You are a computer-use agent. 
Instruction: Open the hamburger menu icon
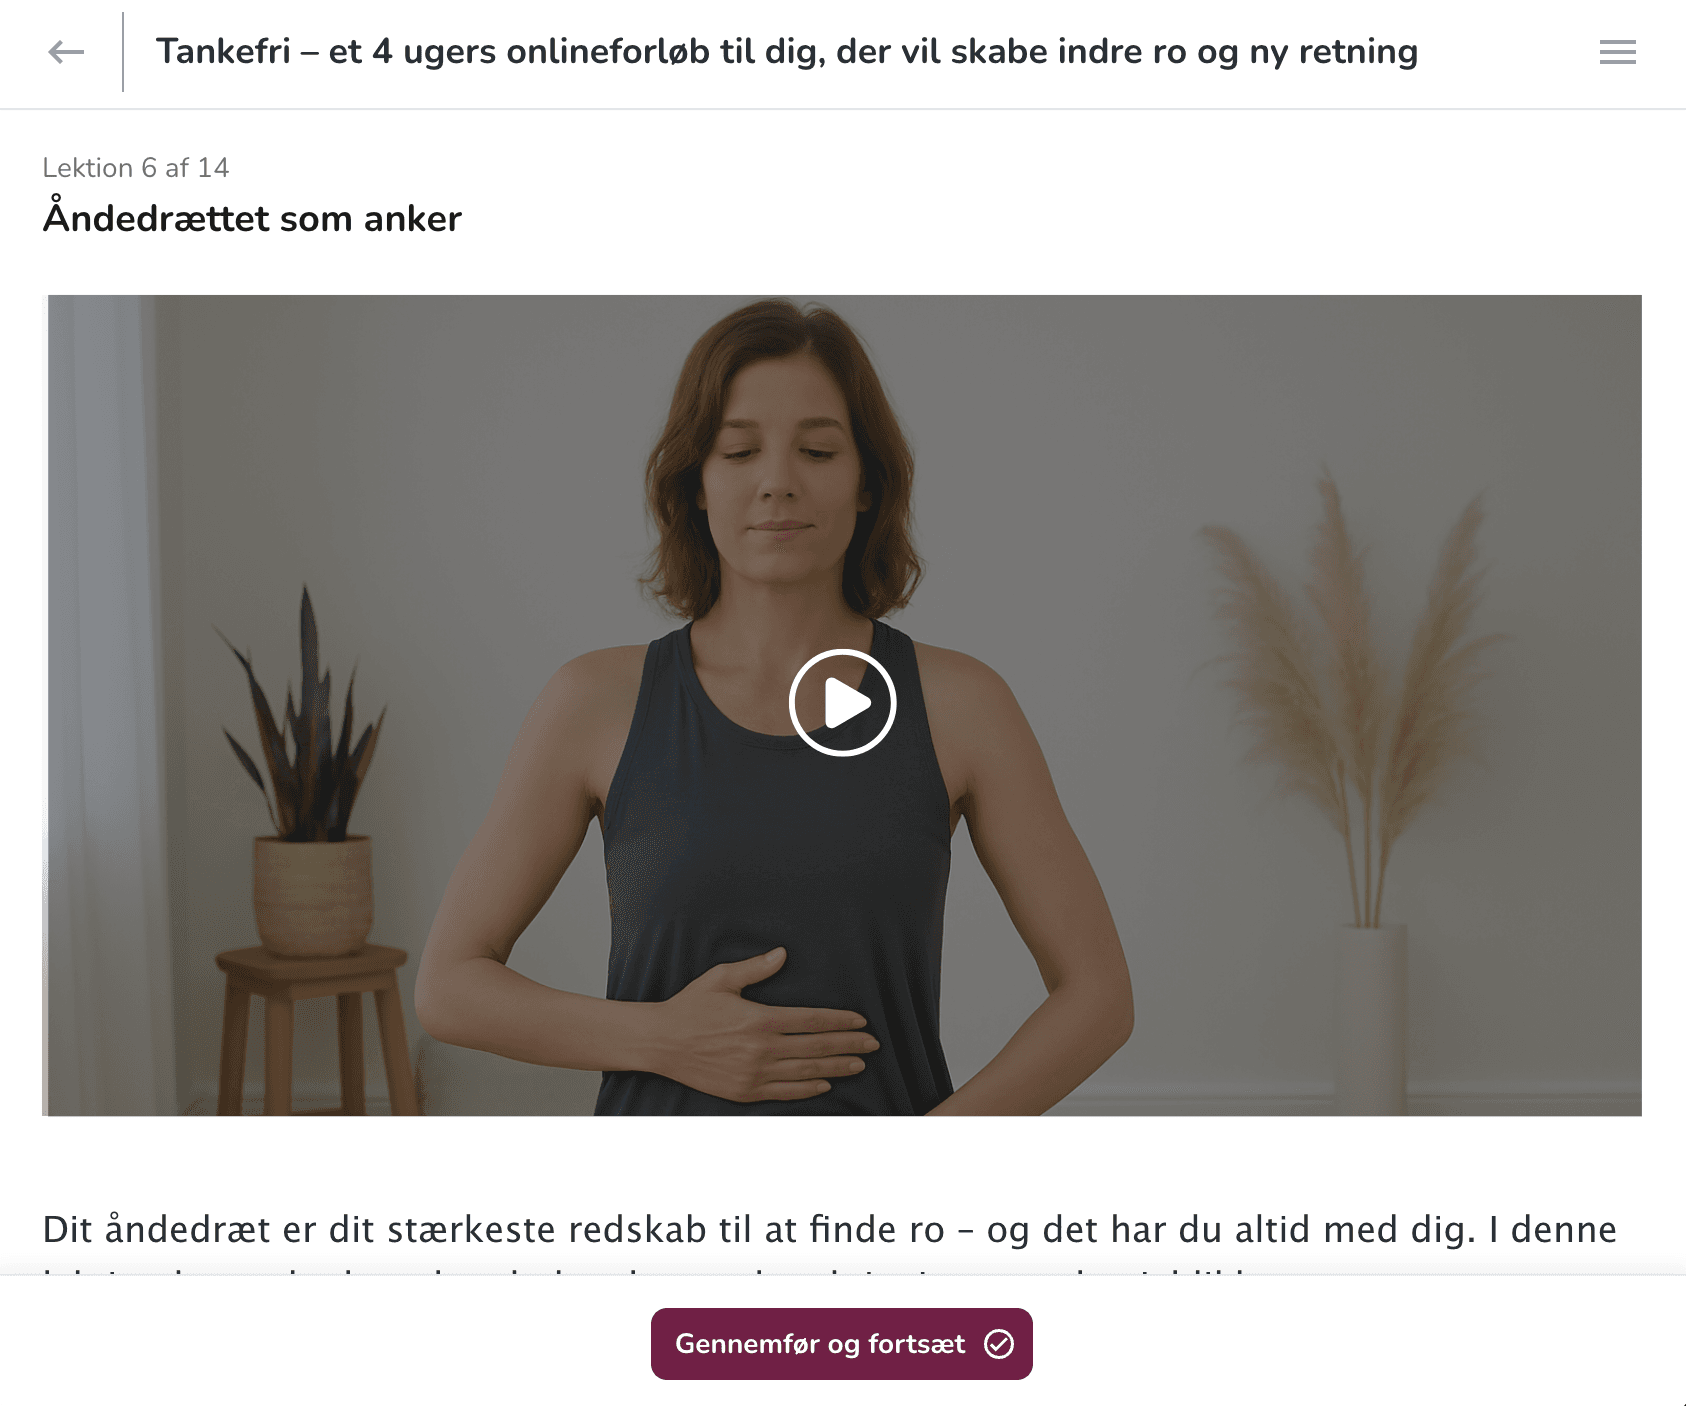pyautogui.click(x=1617, y=52)
